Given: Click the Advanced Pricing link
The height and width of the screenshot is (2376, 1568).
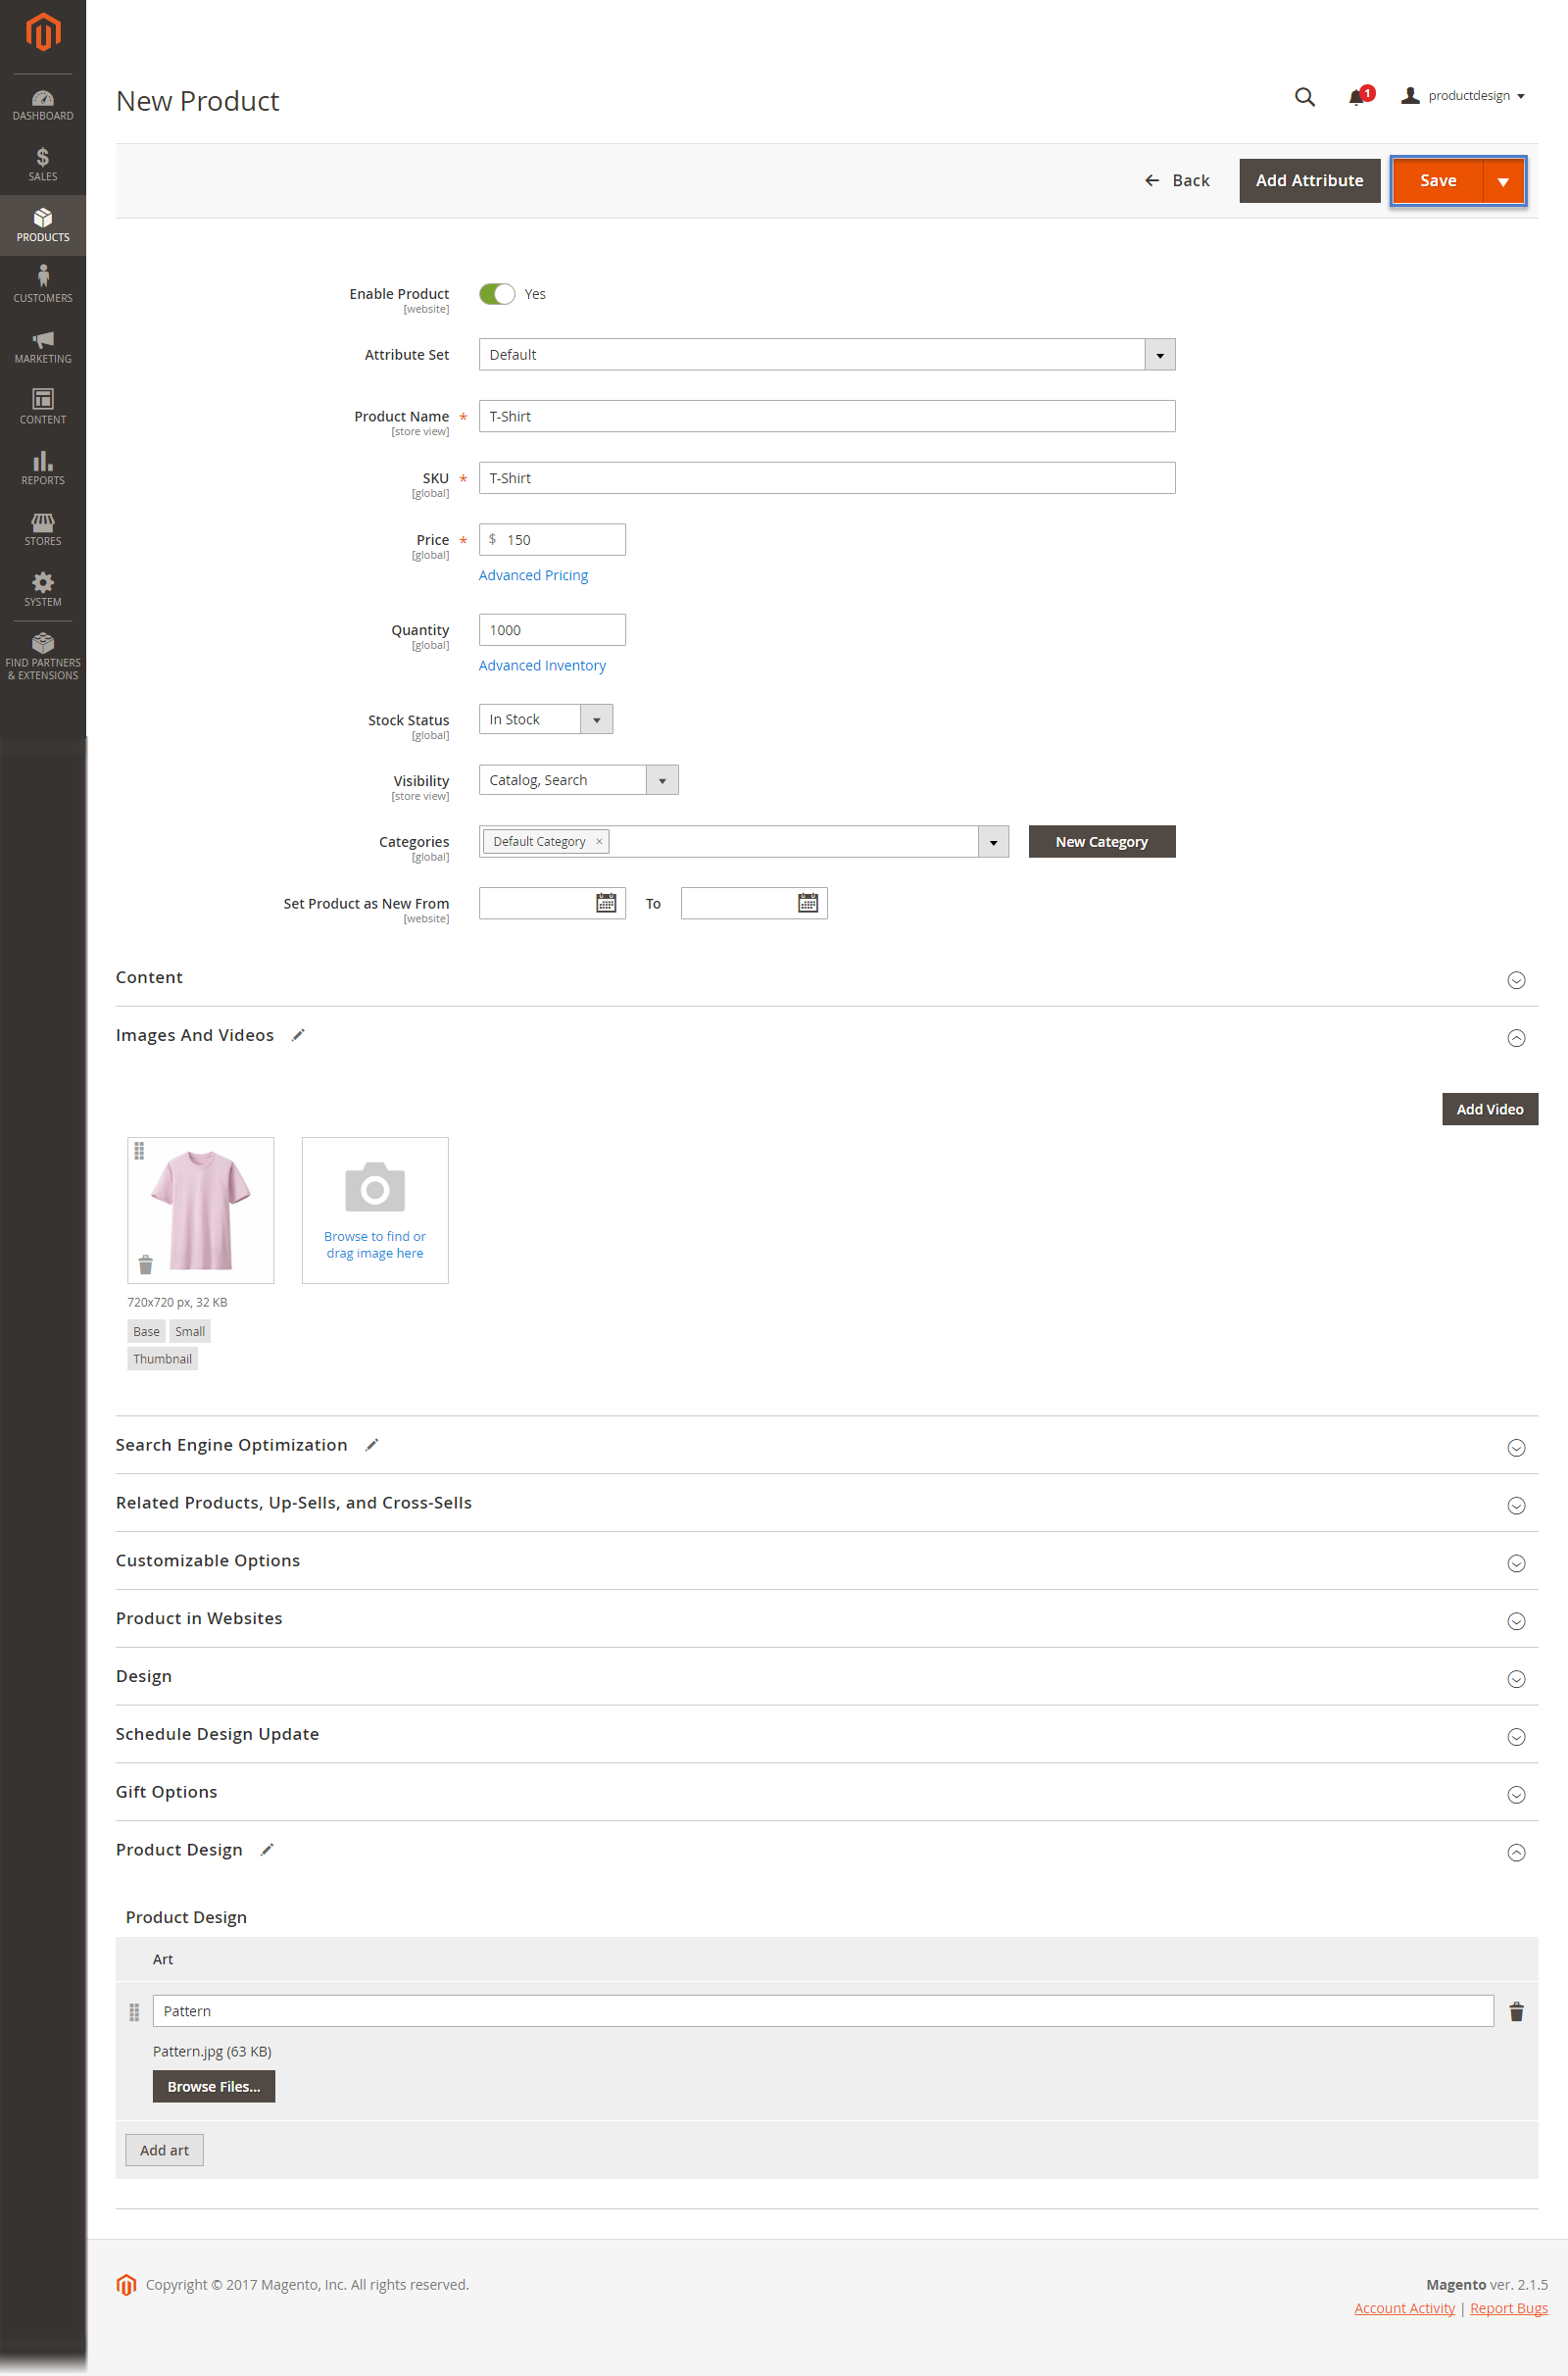Looking at the screenshot, I should (x=533, y=575).
